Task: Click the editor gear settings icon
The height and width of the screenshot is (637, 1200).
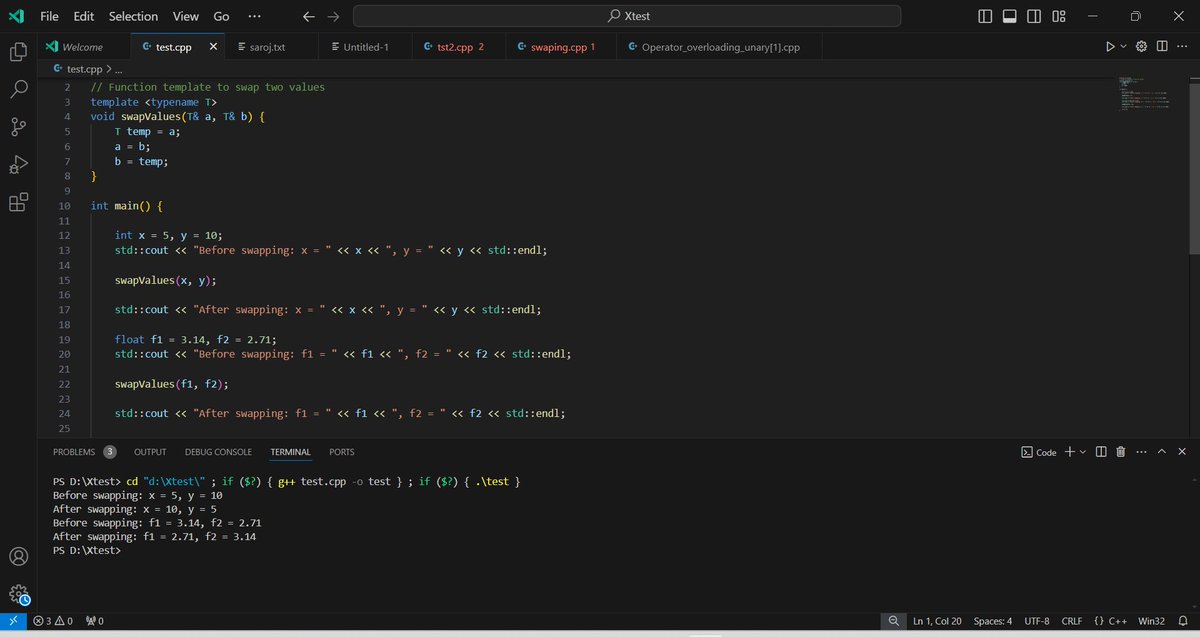Action: [1141, 47]
